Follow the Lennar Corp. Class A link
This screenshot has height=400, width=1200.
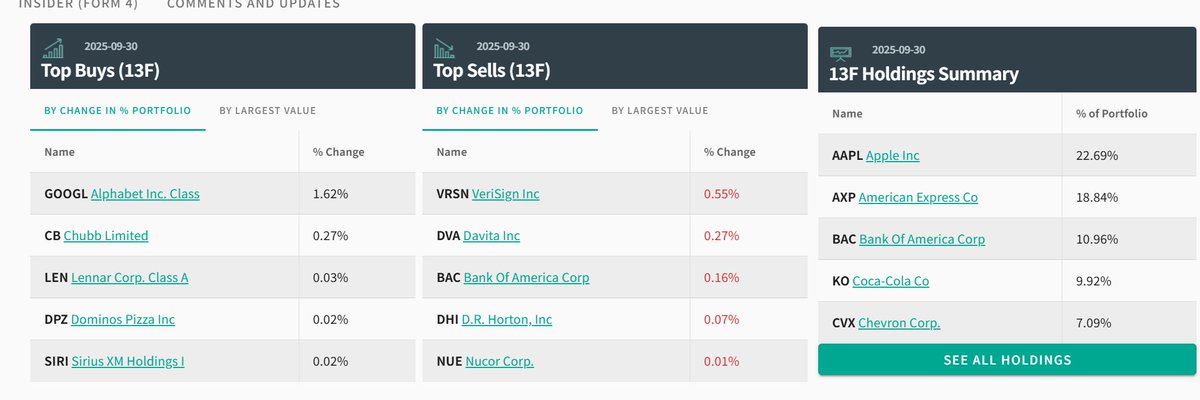point(128,278)
